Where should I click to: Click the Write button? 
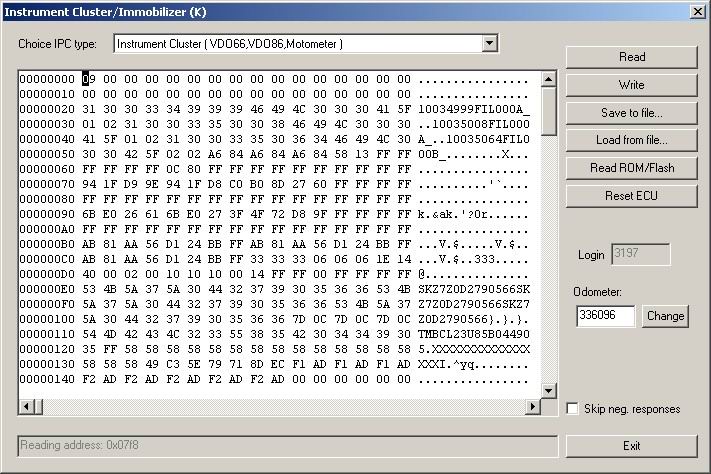[632, 85]
